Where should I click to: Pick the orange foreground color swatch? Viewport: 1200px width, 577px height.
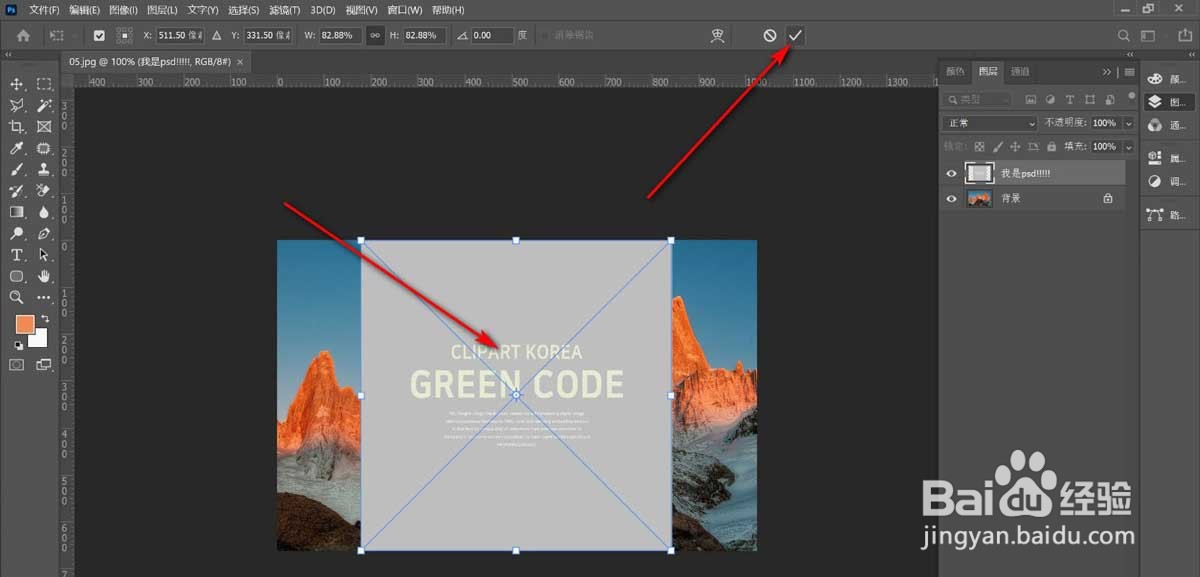tap(24, 324)
